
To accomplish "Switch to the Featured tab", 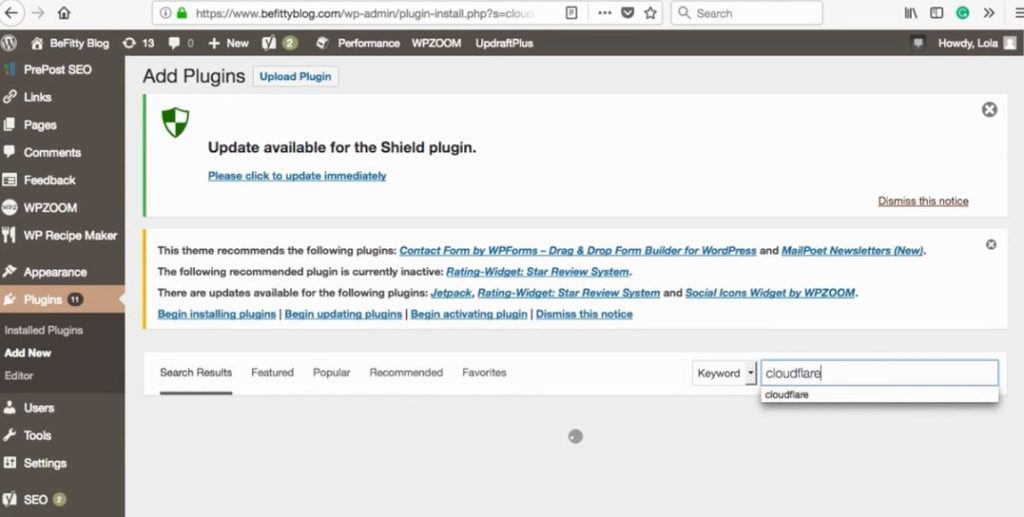I will point(272,373).
